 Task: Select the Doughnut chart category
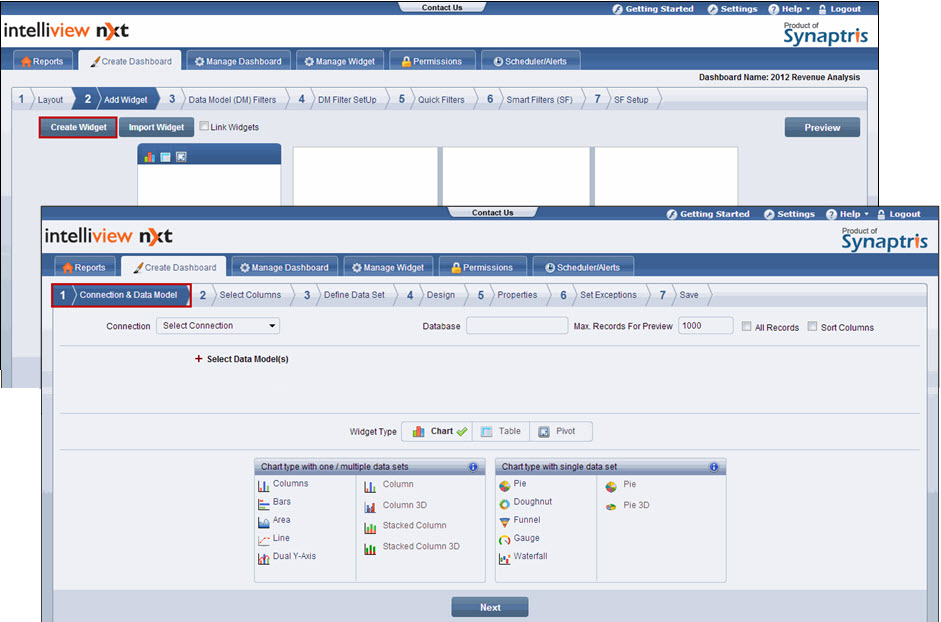click(525, 502)
